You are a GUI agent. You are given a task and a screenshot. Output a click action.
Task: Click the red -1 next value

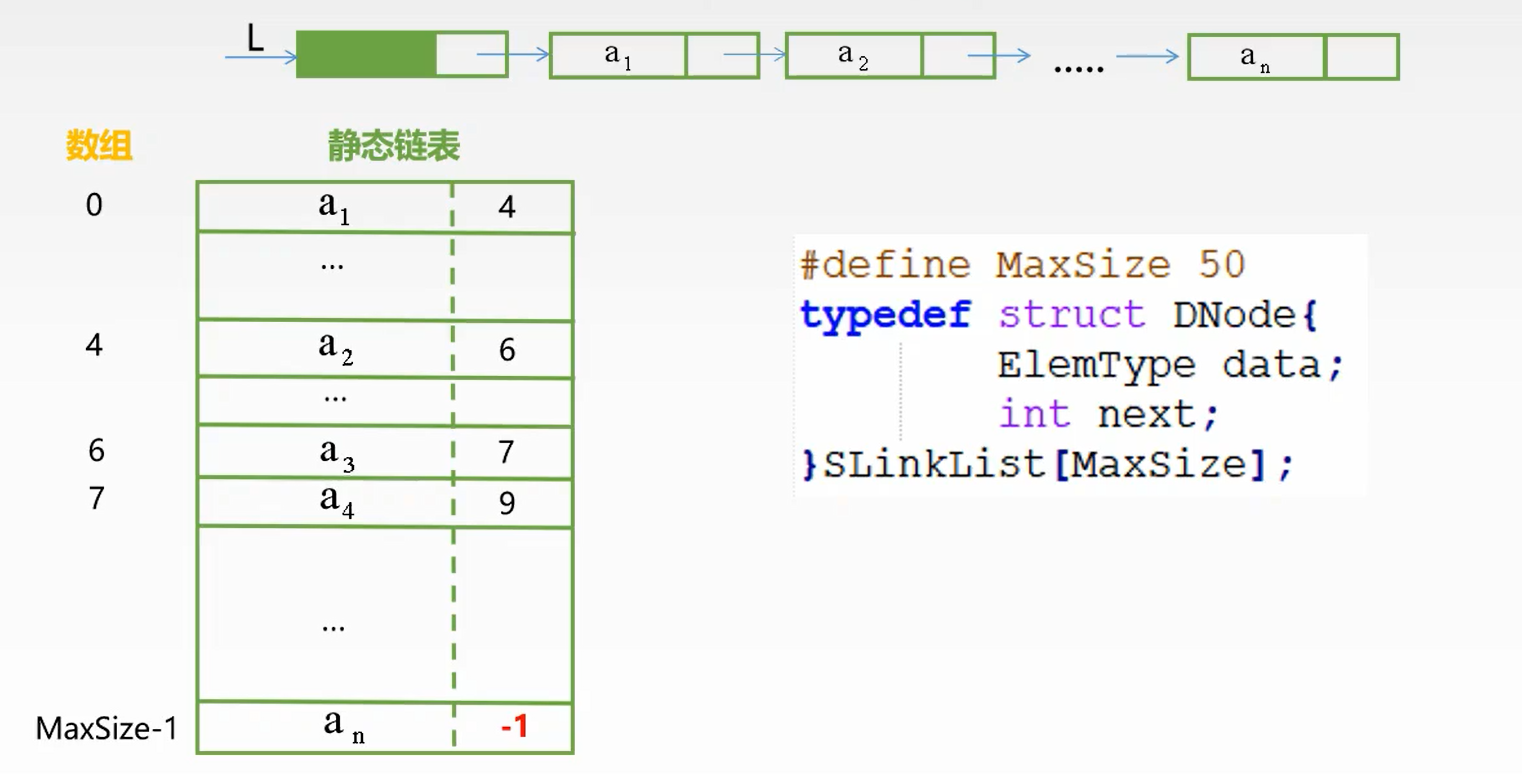coord(513,727)
